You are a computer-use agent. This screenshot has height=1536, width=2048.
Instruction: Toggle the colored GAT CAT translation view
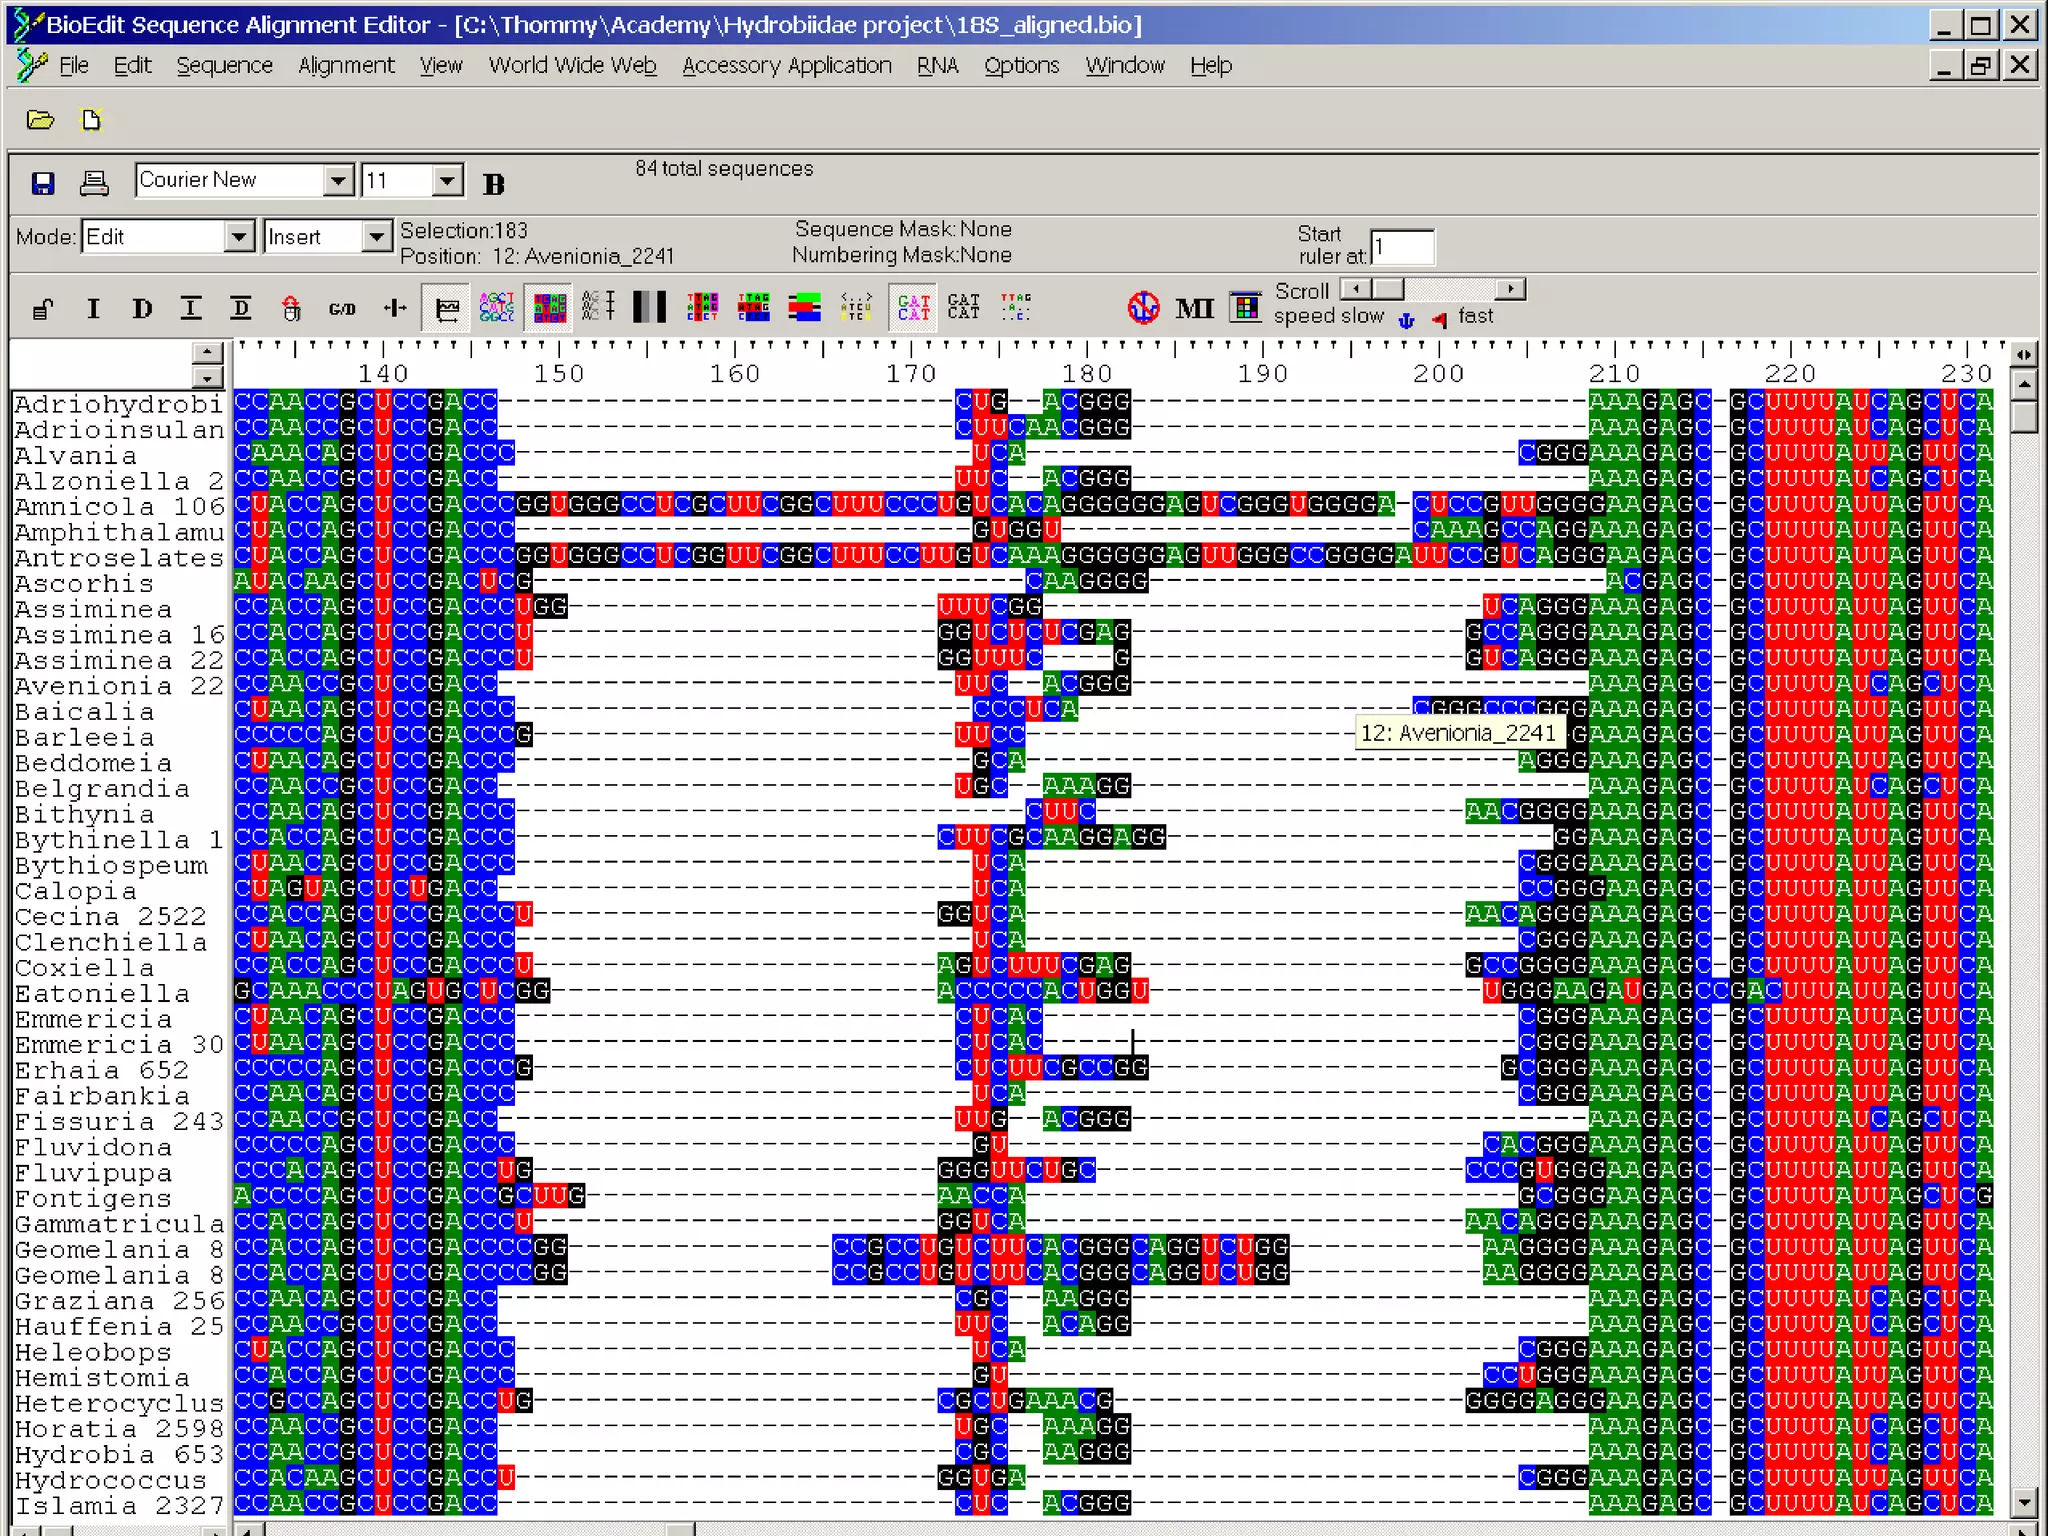coord(913,307)
